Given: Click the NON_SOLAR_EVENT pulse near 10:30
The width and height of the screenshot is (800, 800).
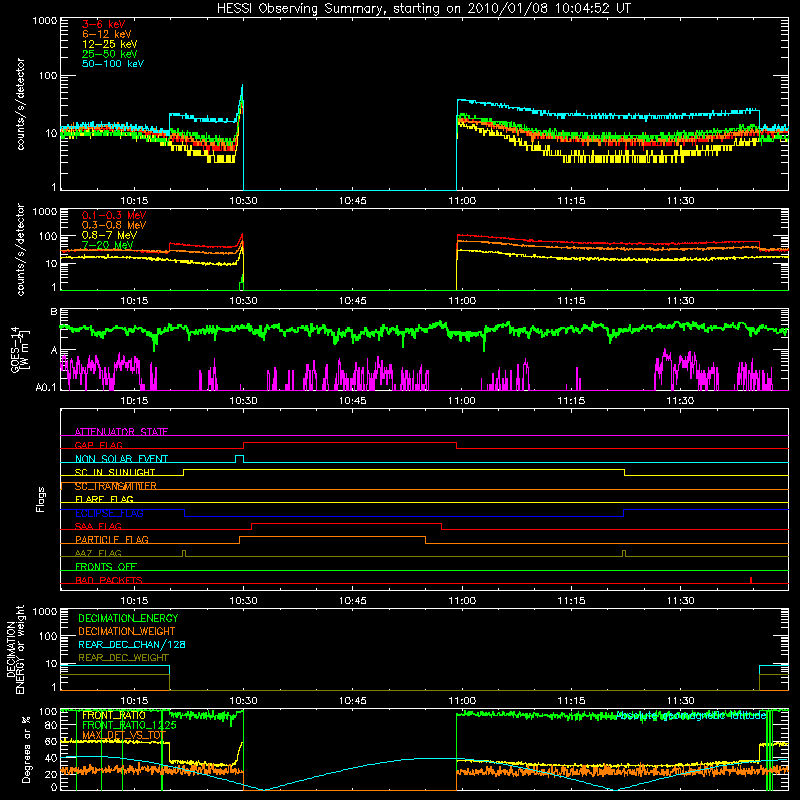Looking at the screenshot, I should [239, 459].
